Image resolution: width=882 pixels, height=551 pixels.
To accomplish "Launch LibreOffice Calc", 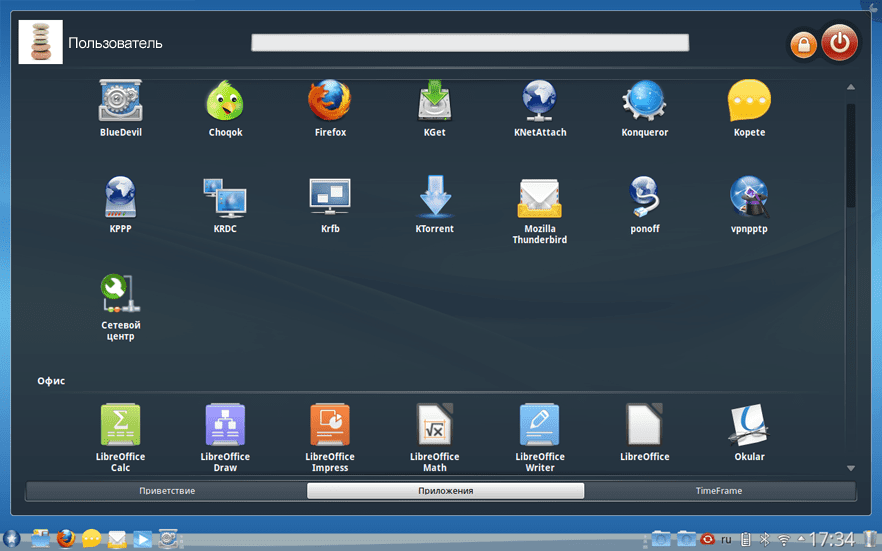I will [x=120, y=437].
